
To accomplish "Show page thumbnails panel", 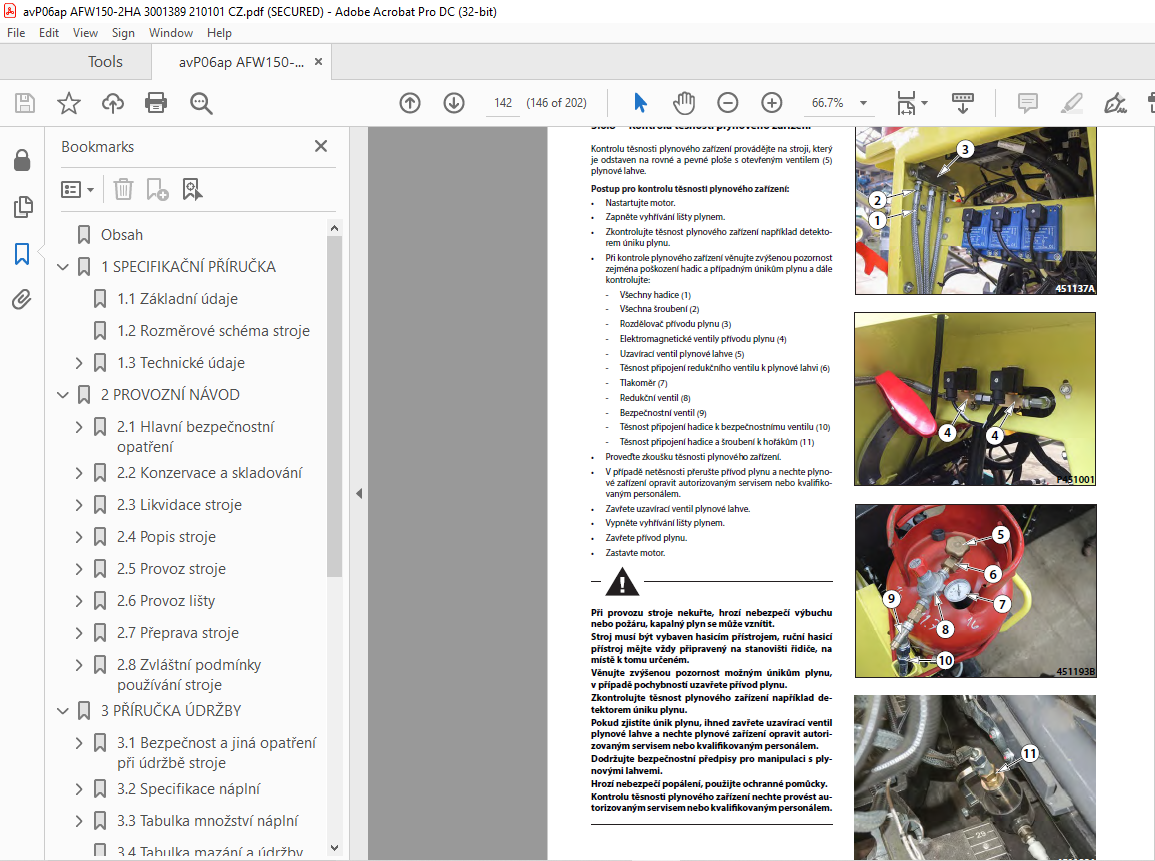I will point(23,207).
